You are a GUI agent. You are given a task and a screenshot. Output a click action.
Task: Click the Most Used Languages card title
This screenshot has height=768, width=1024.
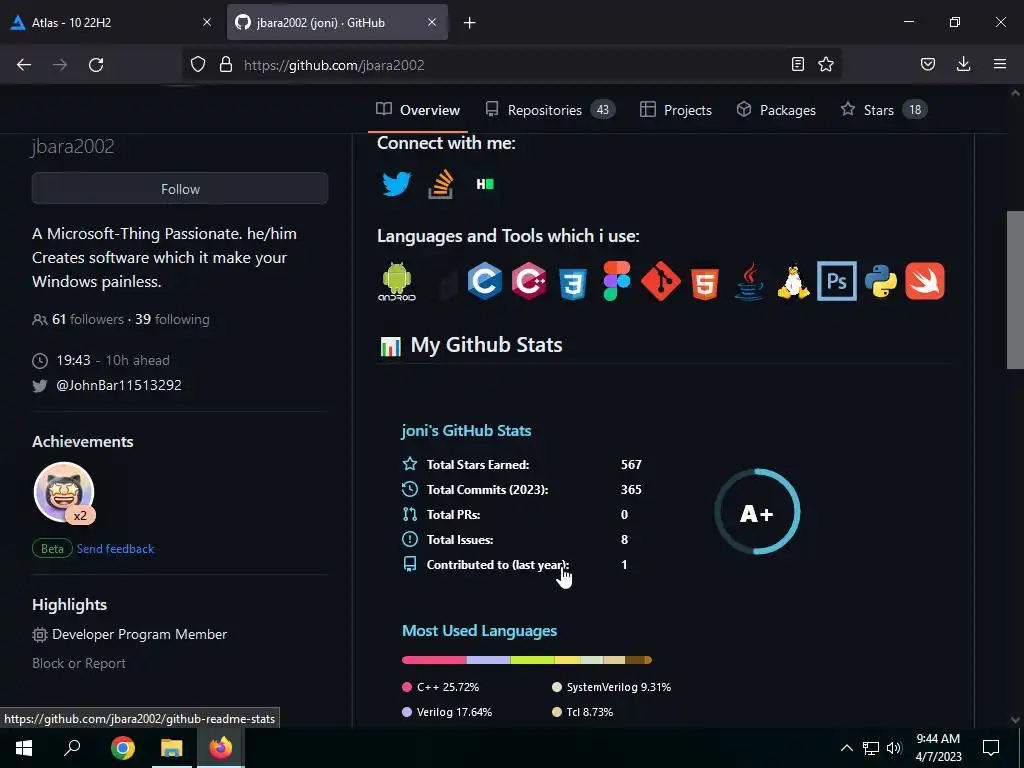click(x=479, y=631)
